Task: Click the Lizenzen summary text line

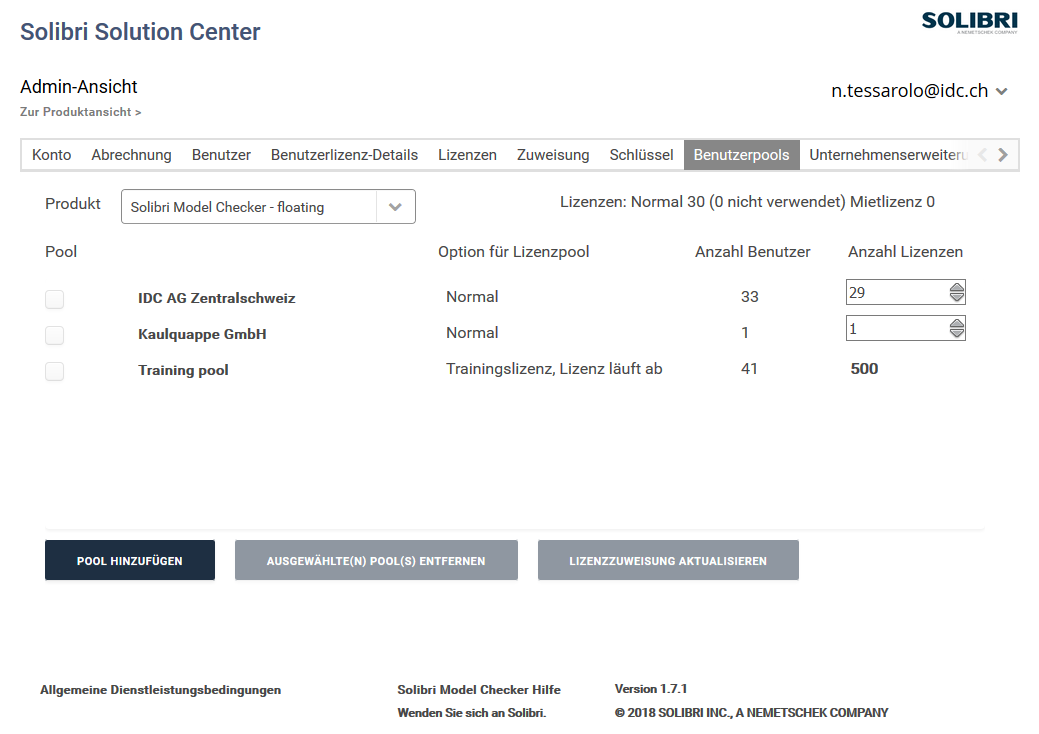Action: click(x=747, y=202)
